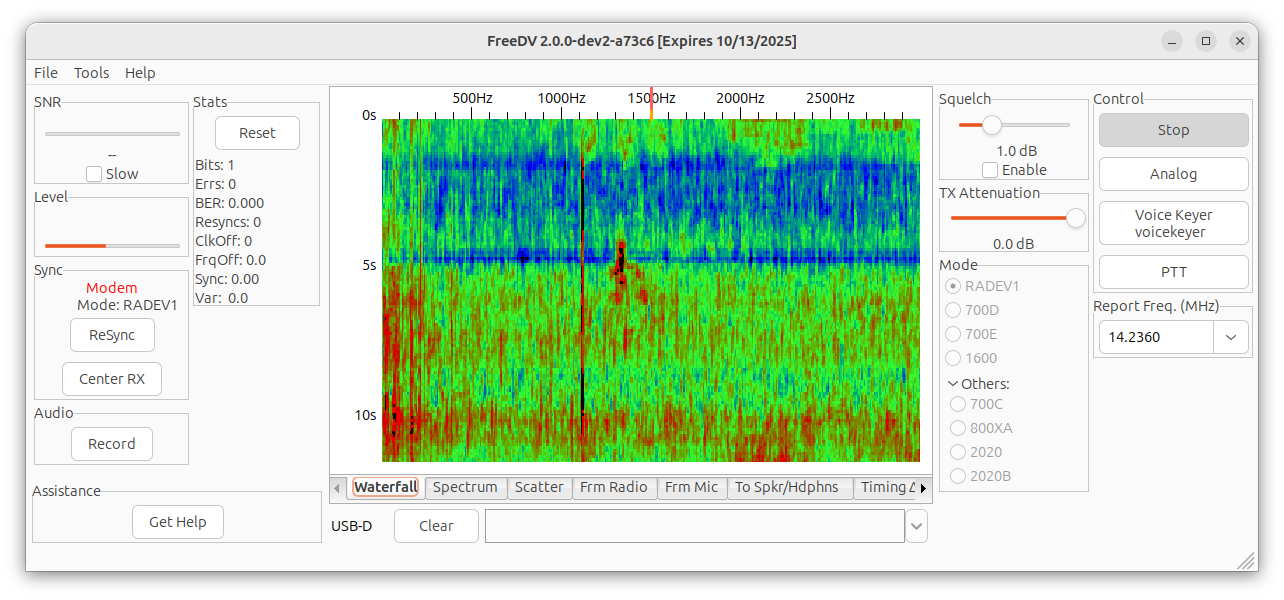Stop the modem with Stop button
The height and width of the screenshot is (600, 1284).
pyautogui.click(x=1174, y=130)
